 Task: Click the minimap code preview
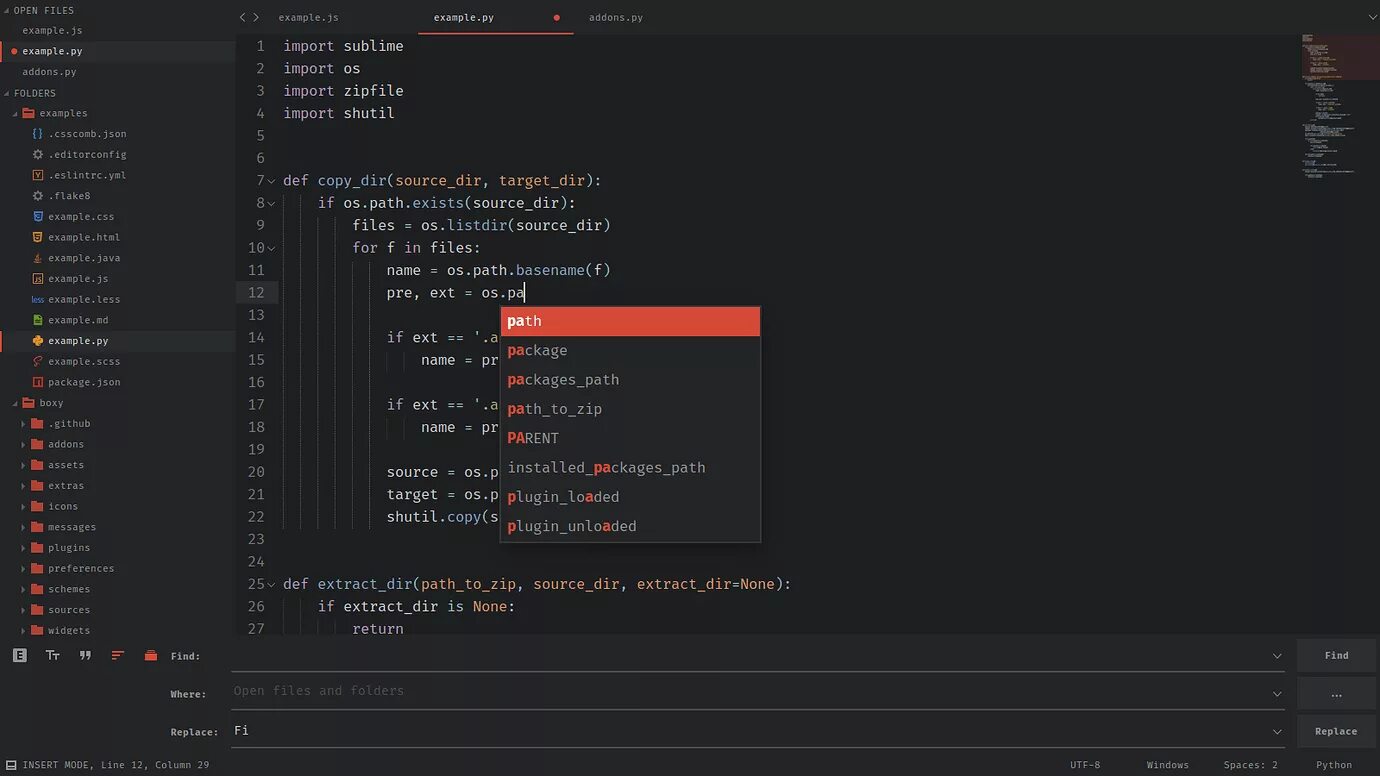(x=1340, y=108)
